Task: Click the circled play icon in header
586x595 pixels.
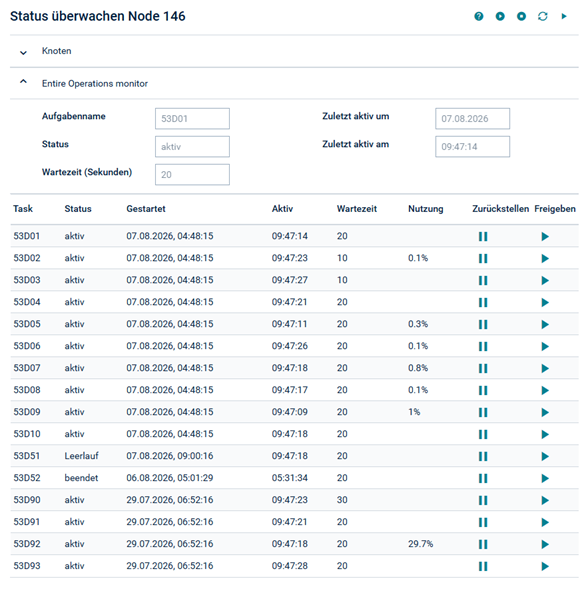Action: point(500,16)
